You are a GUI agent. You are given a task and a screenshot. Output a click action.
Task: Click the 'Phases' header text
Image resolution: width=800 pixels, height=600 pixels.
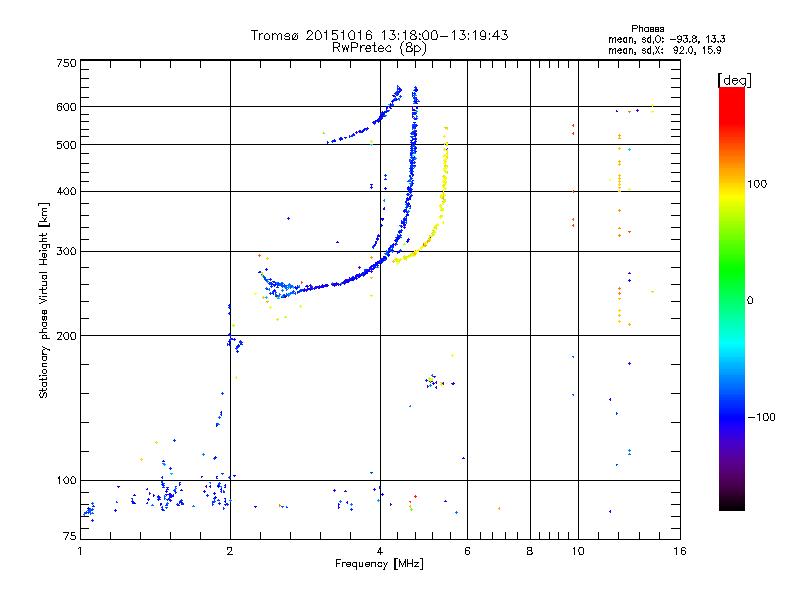tap(647, 29)
